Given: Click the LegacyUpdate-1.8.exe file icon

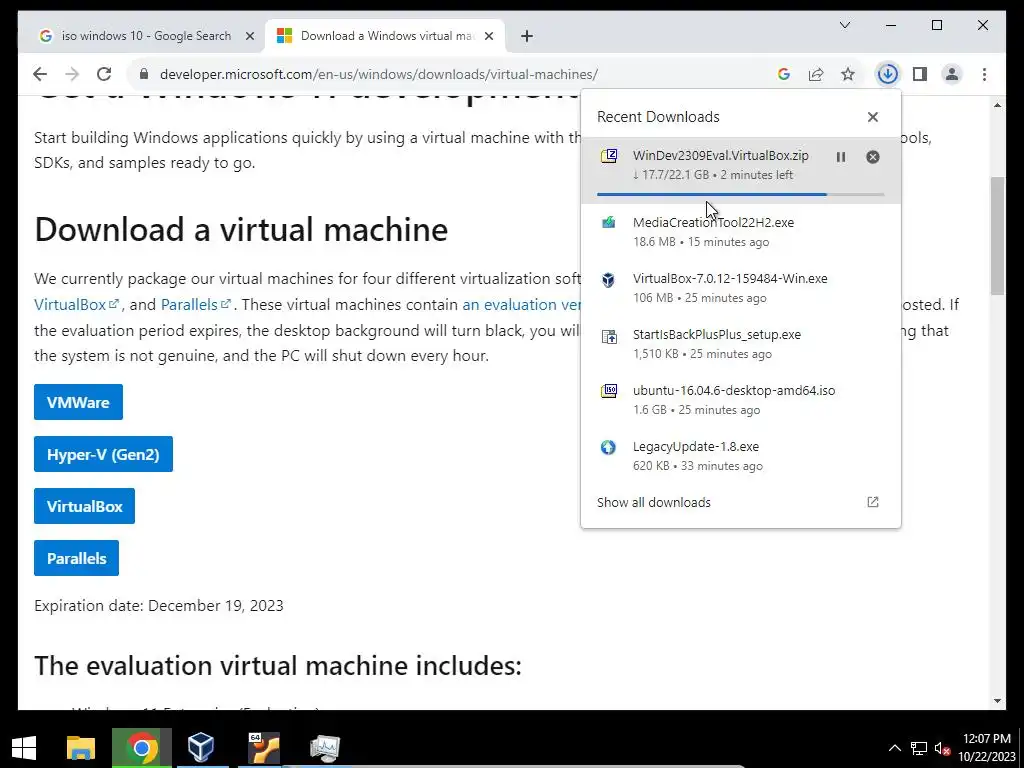Looking at the screenshot, I should click(609, 447).
